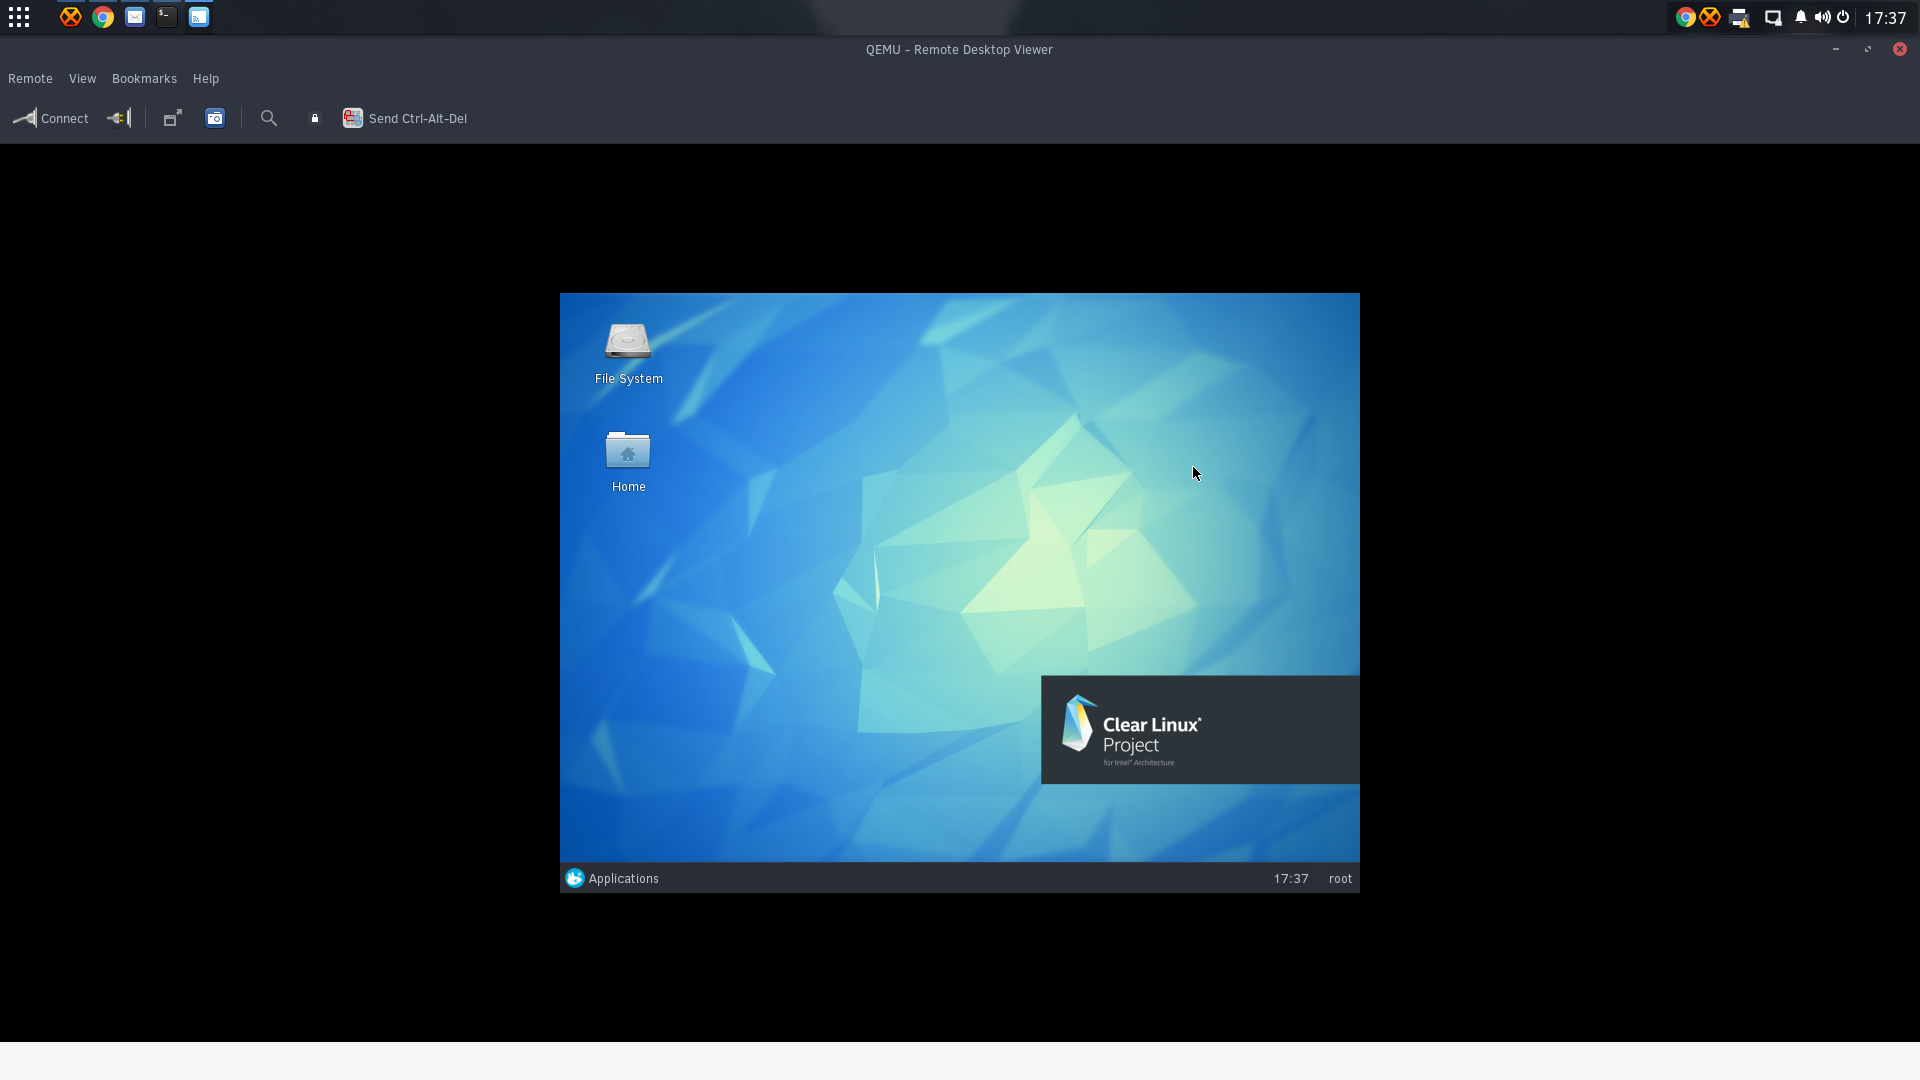
Task: Open the Help menu
Action: click(x=206, y=78)
